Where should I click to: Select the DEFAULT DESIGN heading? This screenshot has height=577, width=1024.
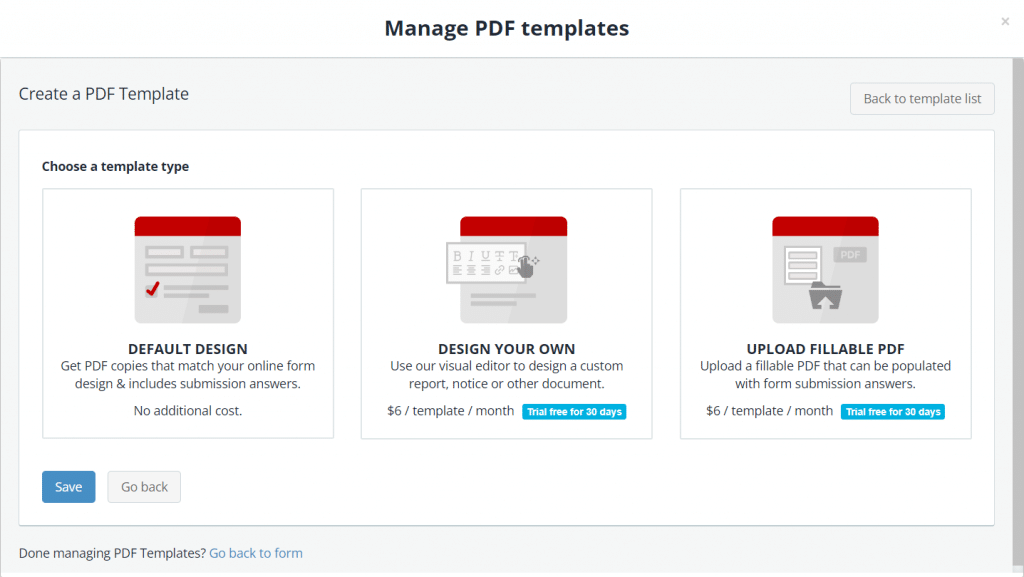(188, 349)
